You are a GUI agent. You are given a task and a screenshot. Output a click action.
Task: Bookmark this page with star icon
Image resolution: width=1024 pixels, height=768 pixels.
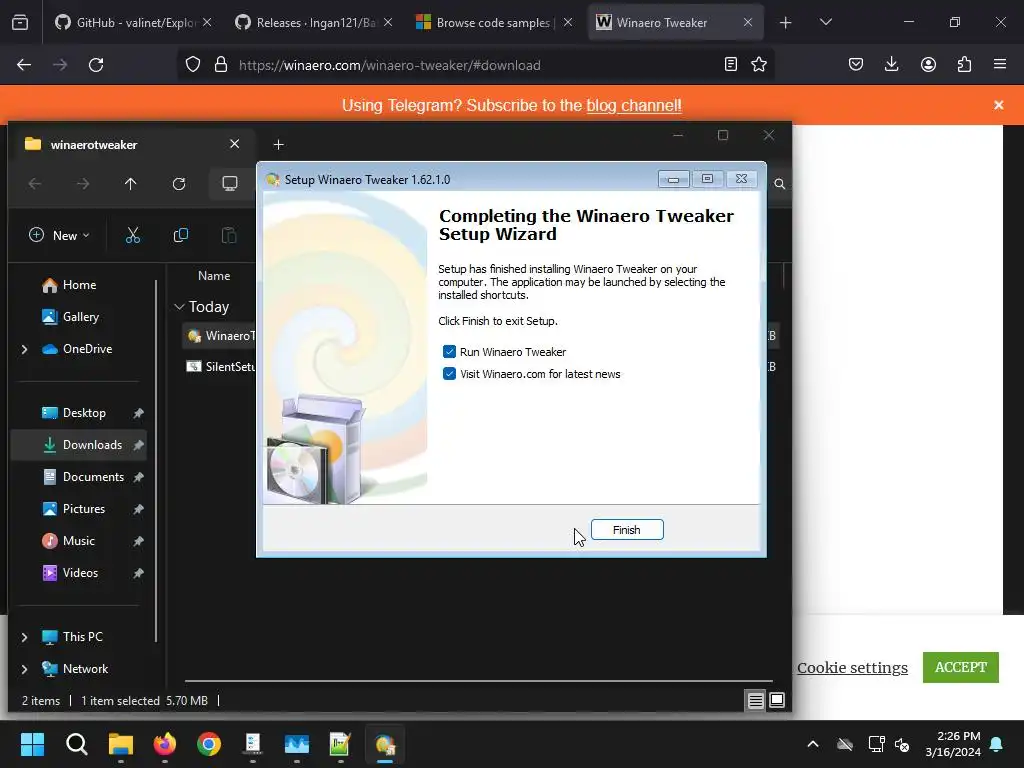[759, 64]
